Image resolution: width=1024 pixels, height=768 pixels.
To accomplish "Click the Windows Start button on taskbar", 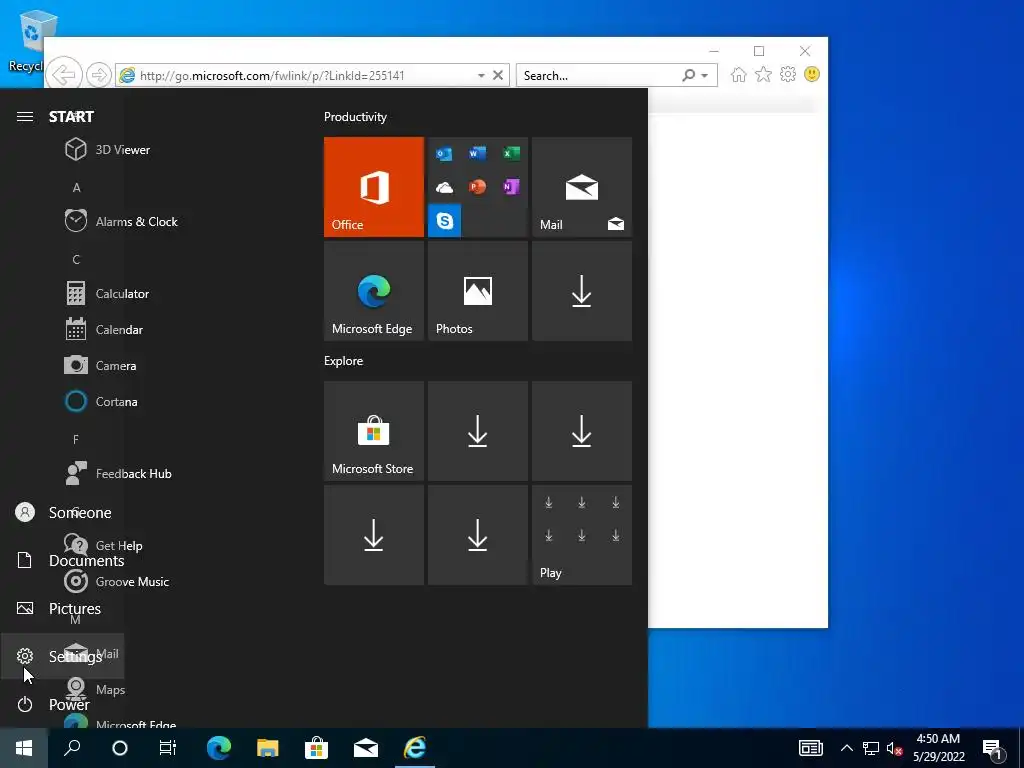I will tap(24, 748).
